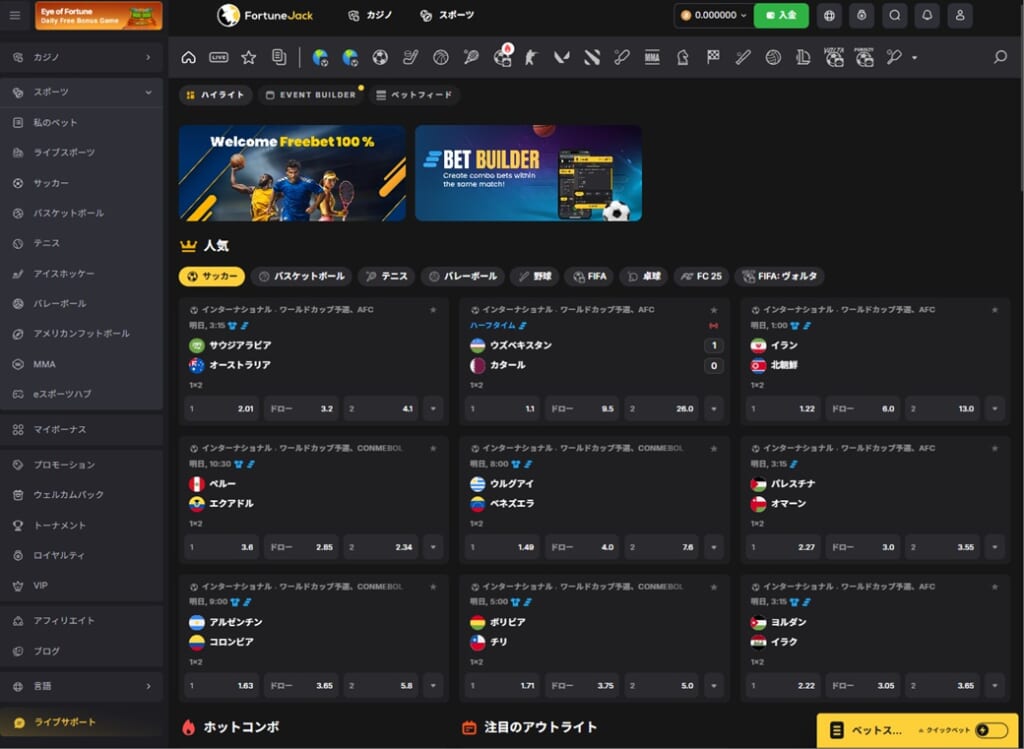Bet on Argentina win at 1.63
This screenshot has height=749, width=1024.
click(x=222, y=686)
